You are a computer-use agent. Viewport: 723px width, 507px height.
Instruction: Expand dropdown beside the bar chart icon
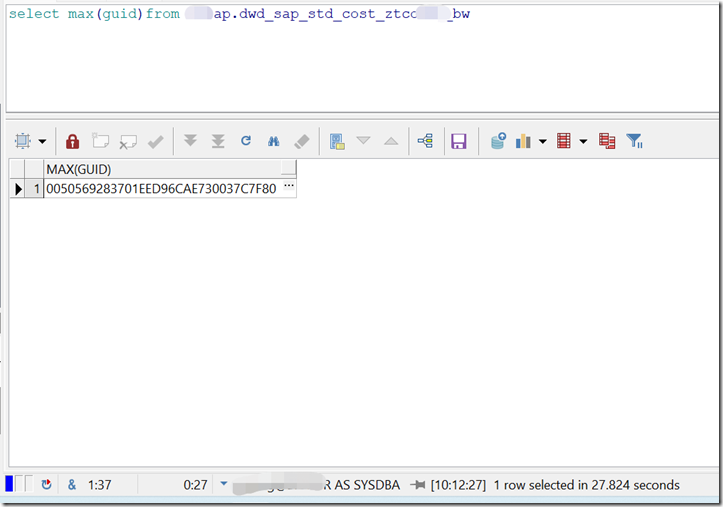coord(543,141)
